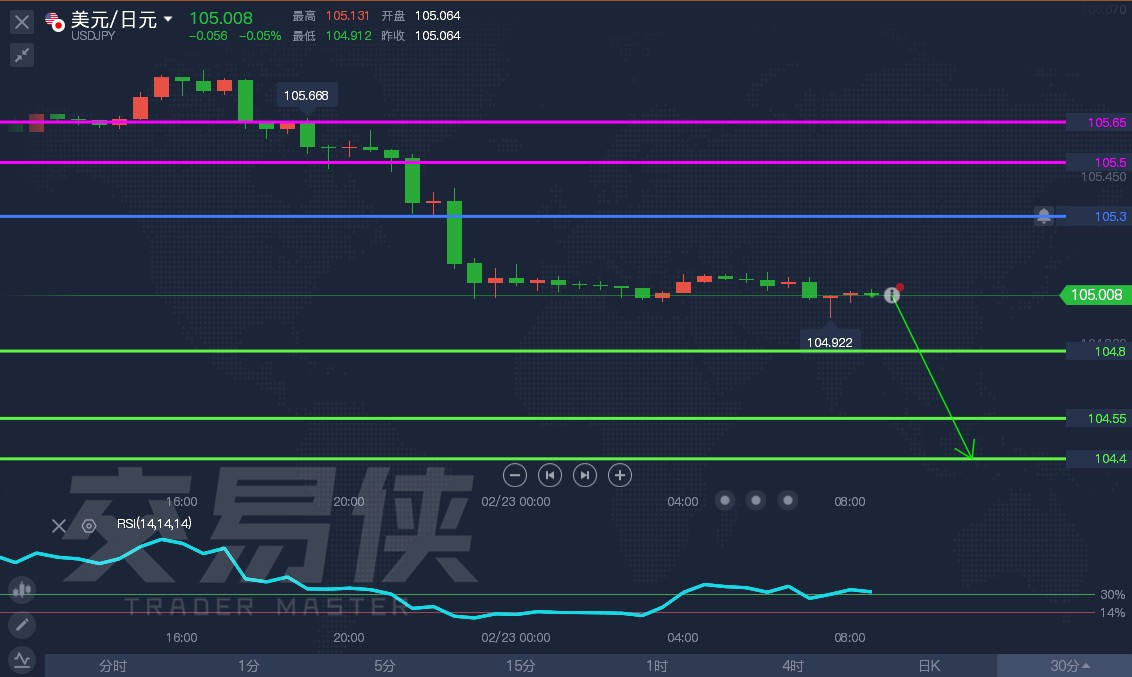Expand the 30分 timeframe dropdown
Viewport: 1132px width, 677px height.
1065,665
